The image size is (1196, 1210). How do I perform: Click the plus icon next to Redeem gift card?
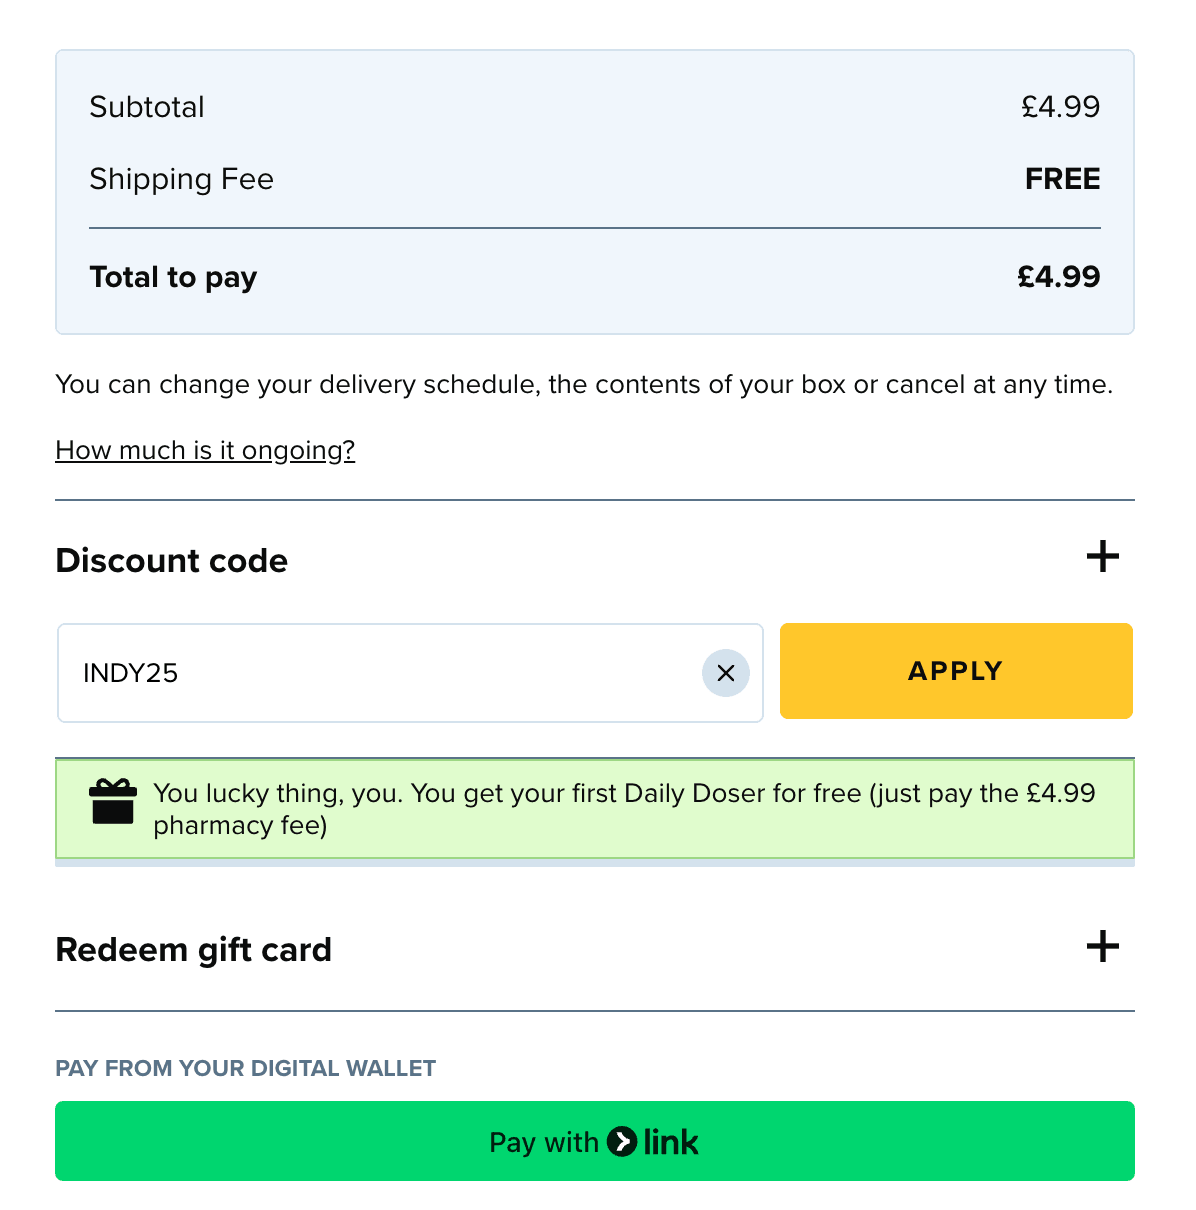(1102, 946)
